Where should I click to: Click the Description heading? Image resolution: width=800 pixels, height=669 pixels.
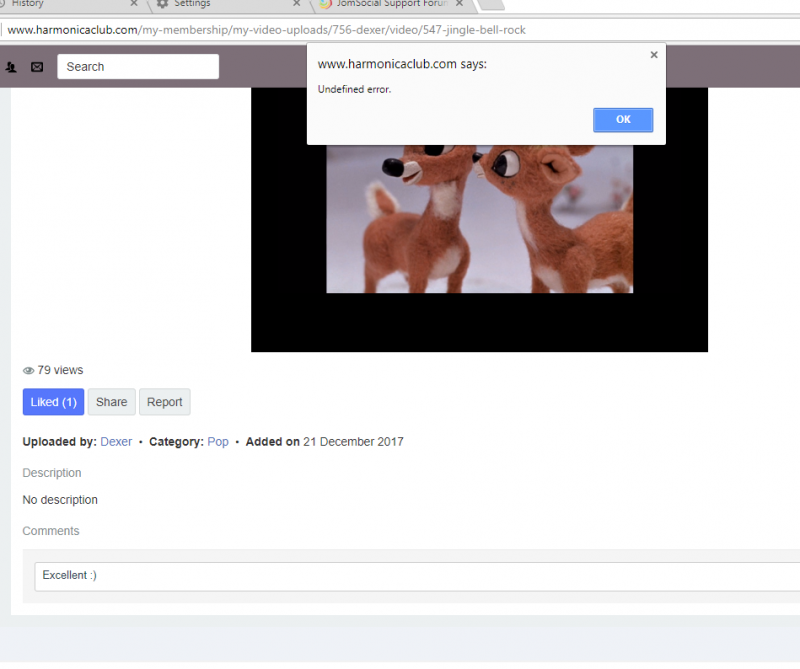click(x=52, y=473)
